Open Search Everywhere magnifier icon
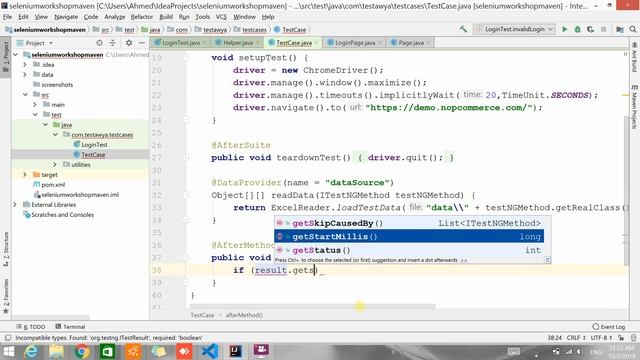Viewport: 640px width, 360px height. click(x=633, y=29)
